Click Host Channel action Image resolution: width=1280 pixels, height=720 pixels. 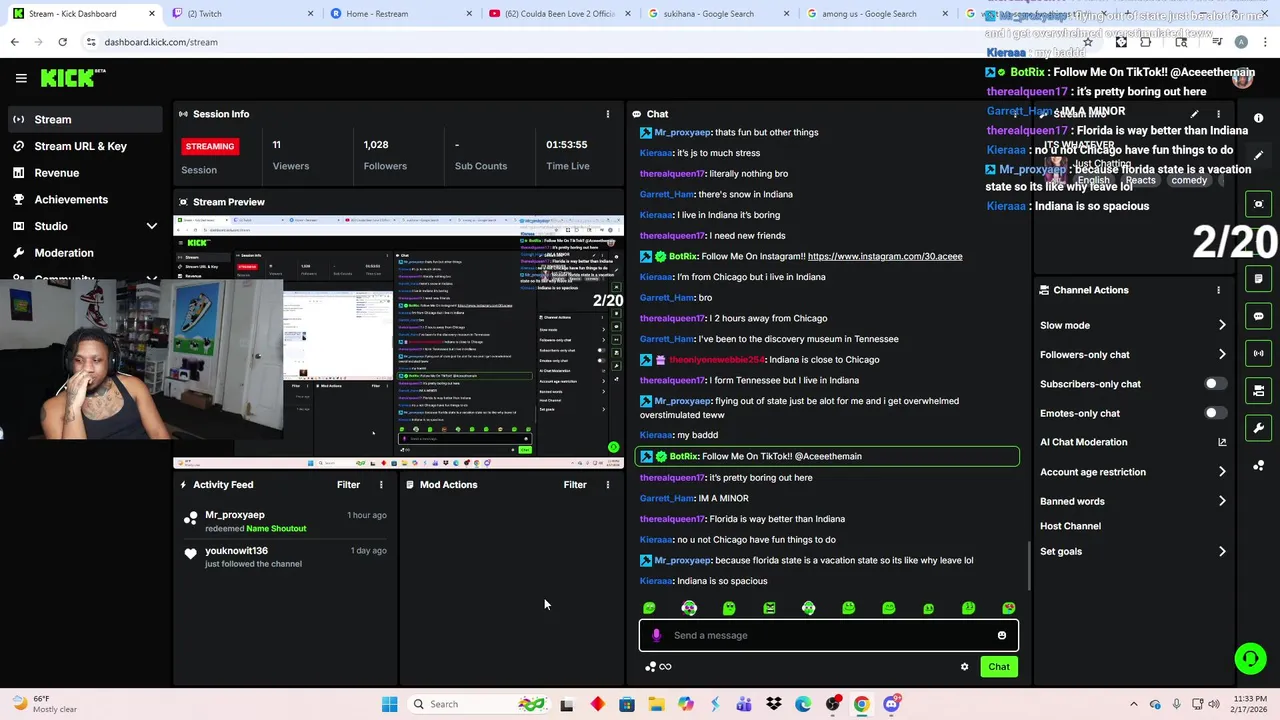click(1070, 526)
